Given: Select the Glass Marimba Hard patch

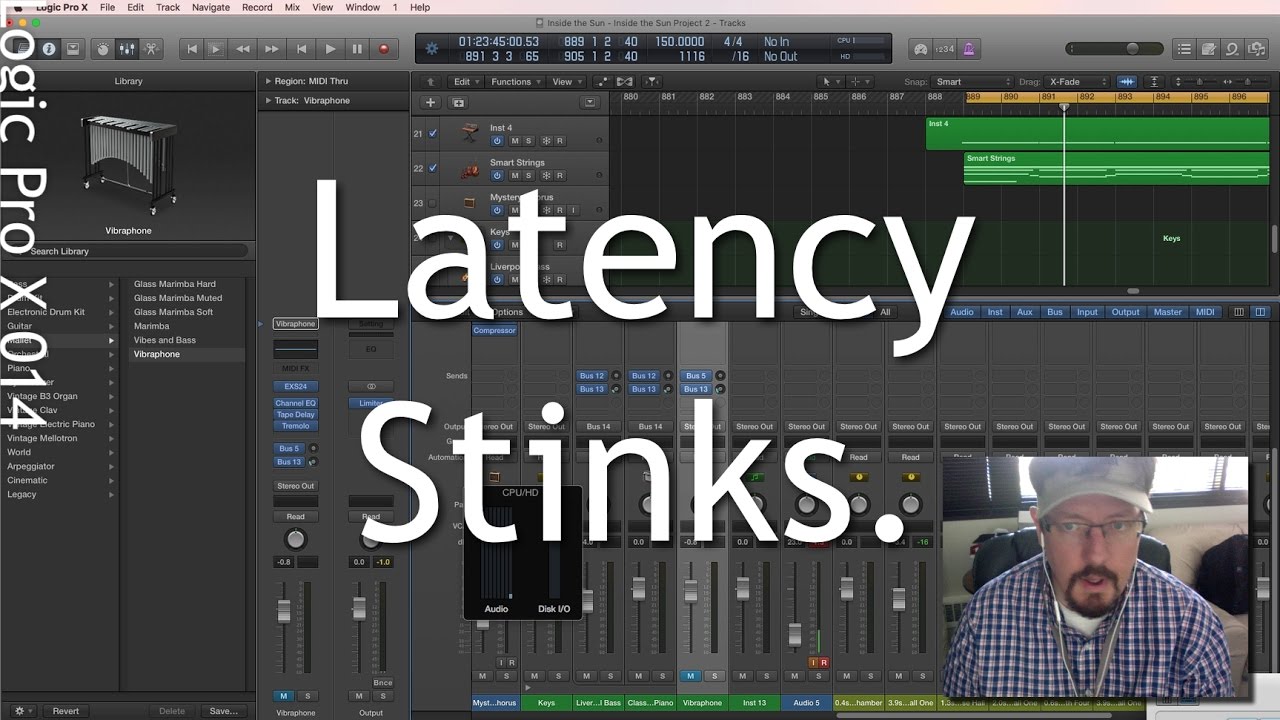Looking at the screenshot, I should point(175,284).
